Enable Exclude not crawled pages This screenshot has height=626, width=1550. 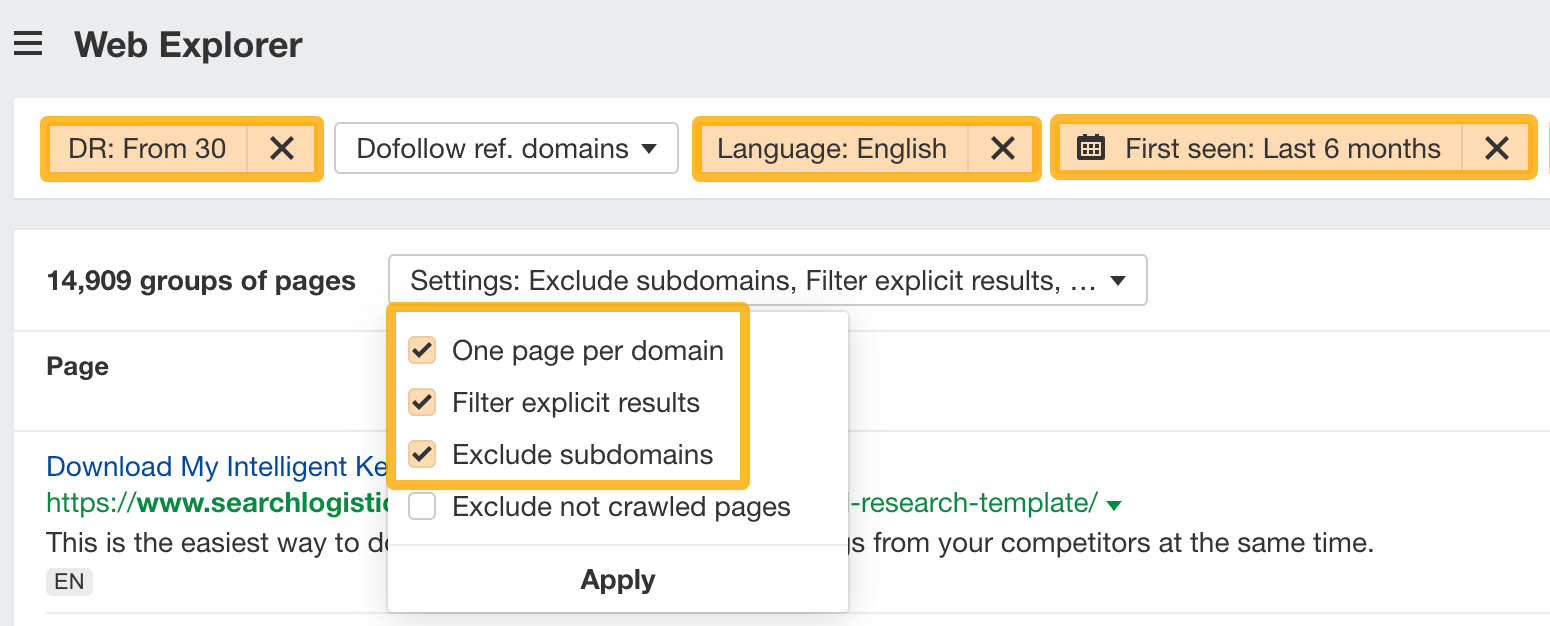tap(422, 506)
